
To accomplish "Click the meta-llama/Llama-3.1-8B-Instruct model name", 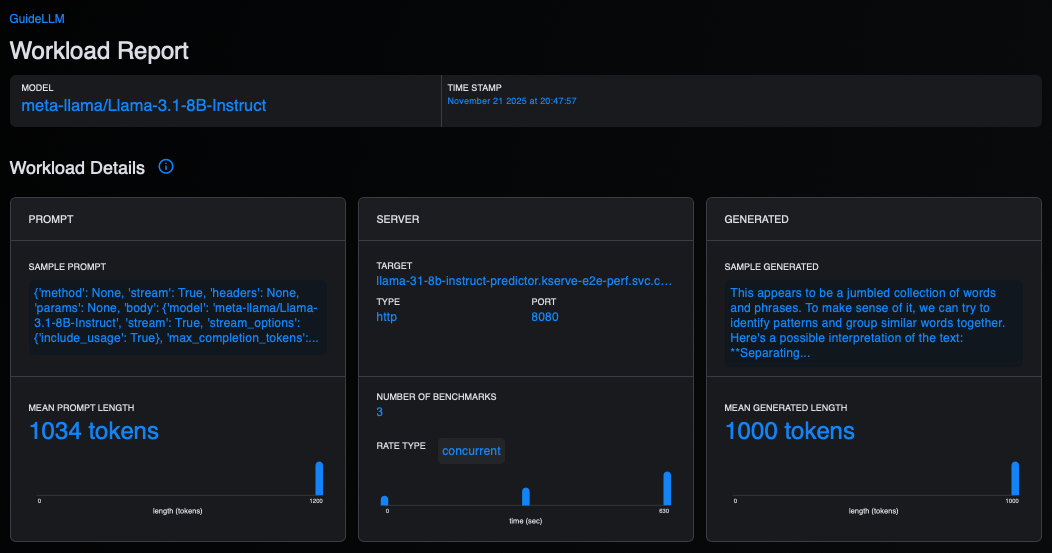I will click(x=144, y=105).
